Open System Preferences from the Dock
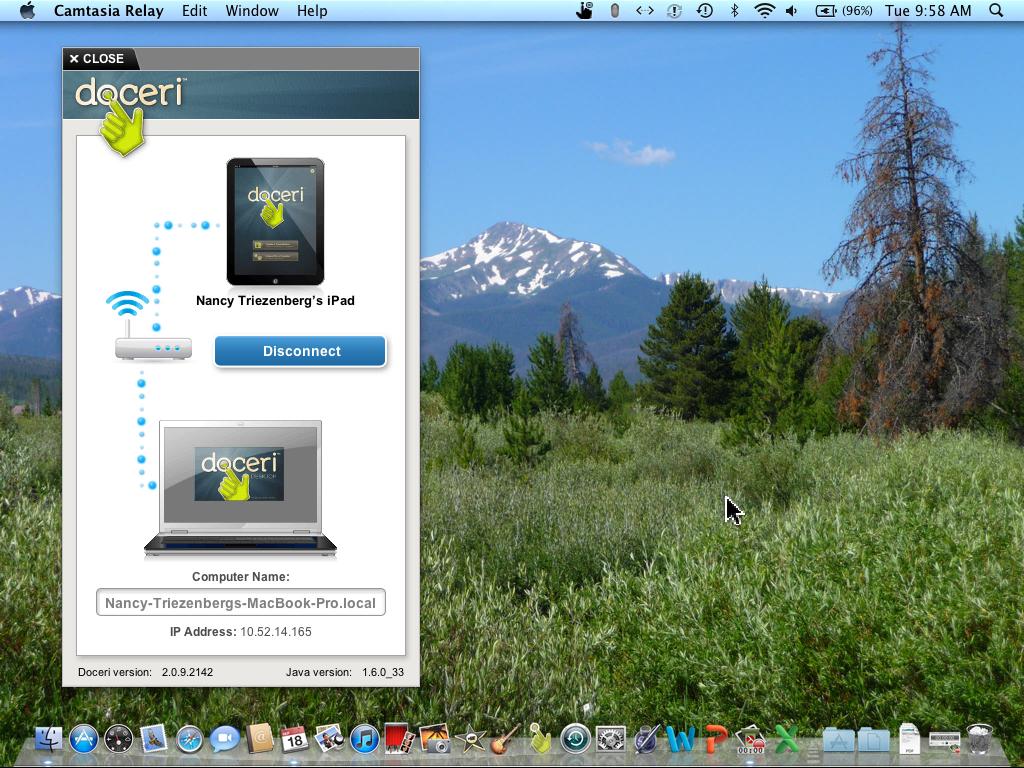Screen dimensions: 1024x768 point(611,739)
